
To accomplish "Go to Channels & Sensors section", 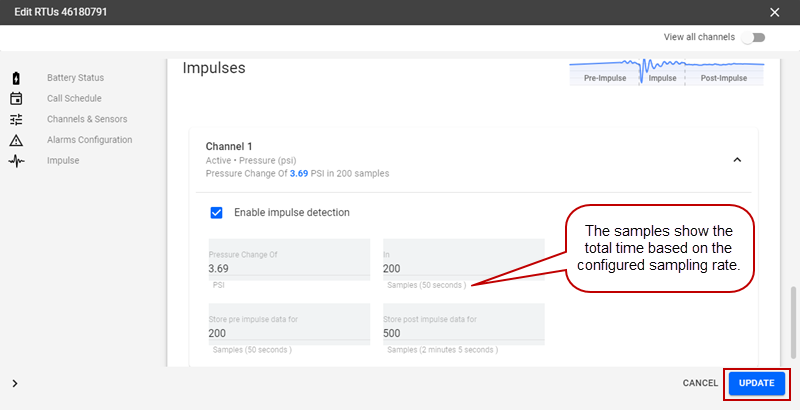I will tap(87, 119).
